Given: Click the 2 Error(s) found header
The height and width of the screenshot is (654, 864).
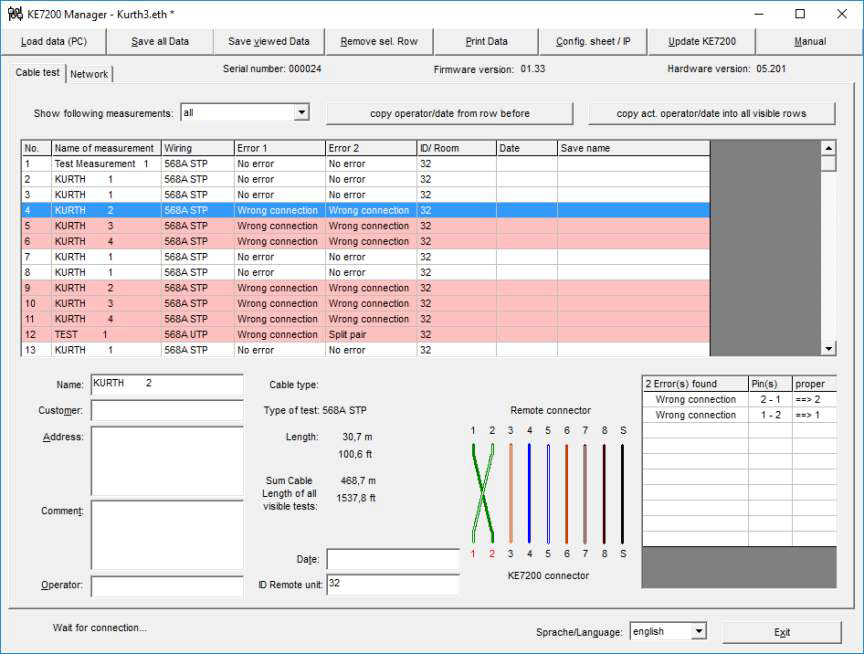Looking at the screenshot, I should point(695,383).
